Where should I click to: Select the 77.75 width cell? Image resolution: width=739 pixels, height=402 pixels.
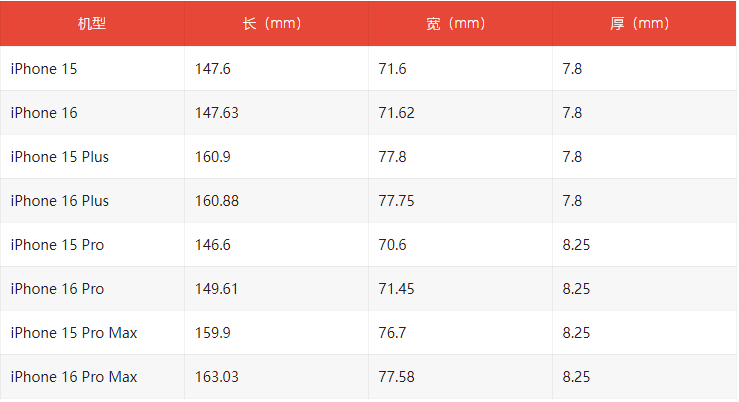point(397,201)
